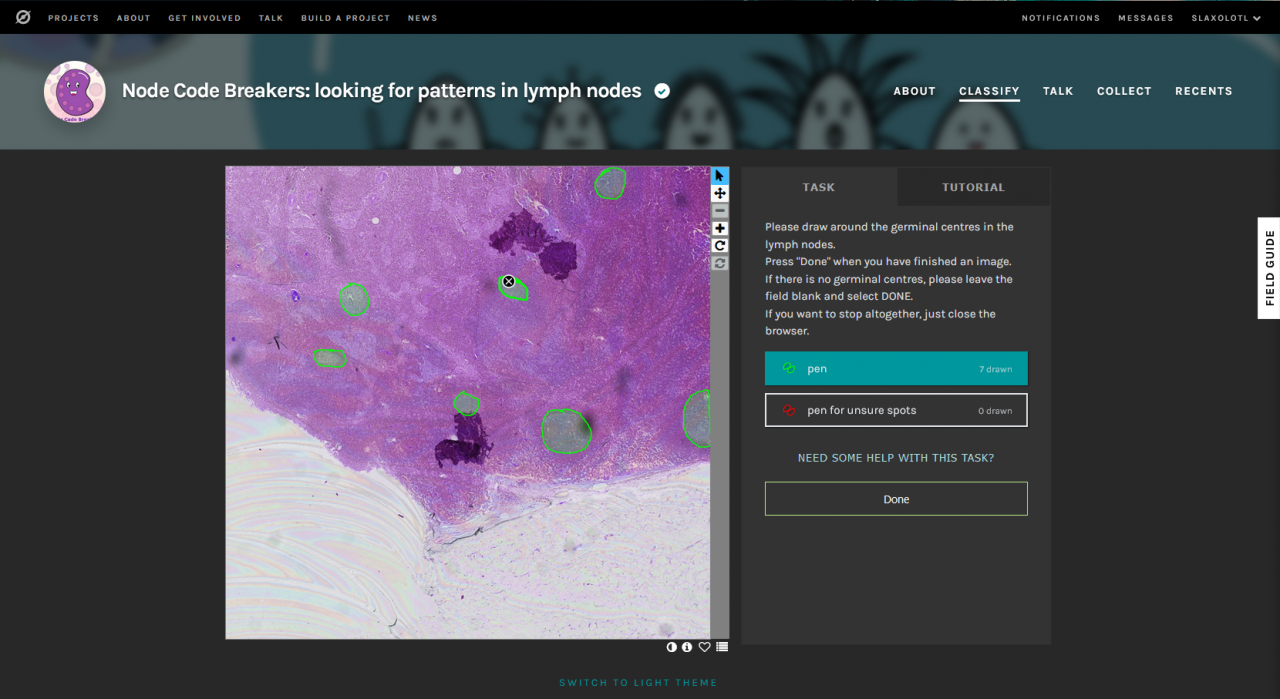
Task: Click the reset view refresh icon
Action: (x=720, y=263)
